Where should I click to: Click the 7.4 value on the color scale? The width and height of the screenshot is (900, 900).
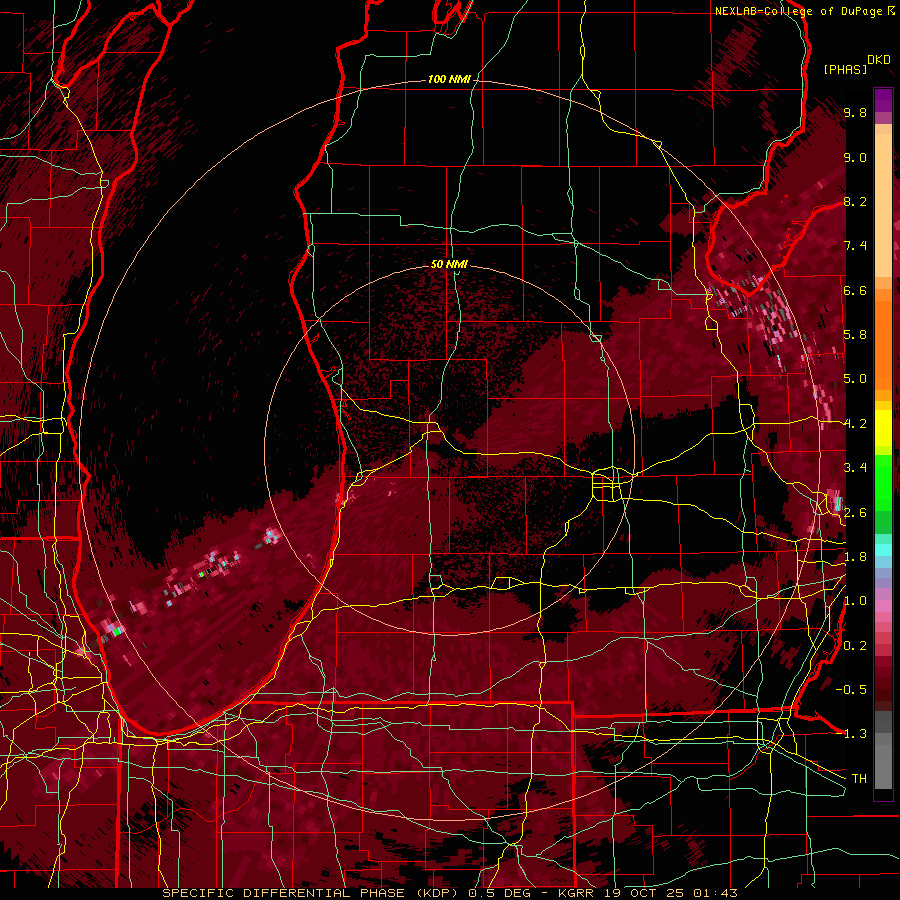tap(855, 246)
